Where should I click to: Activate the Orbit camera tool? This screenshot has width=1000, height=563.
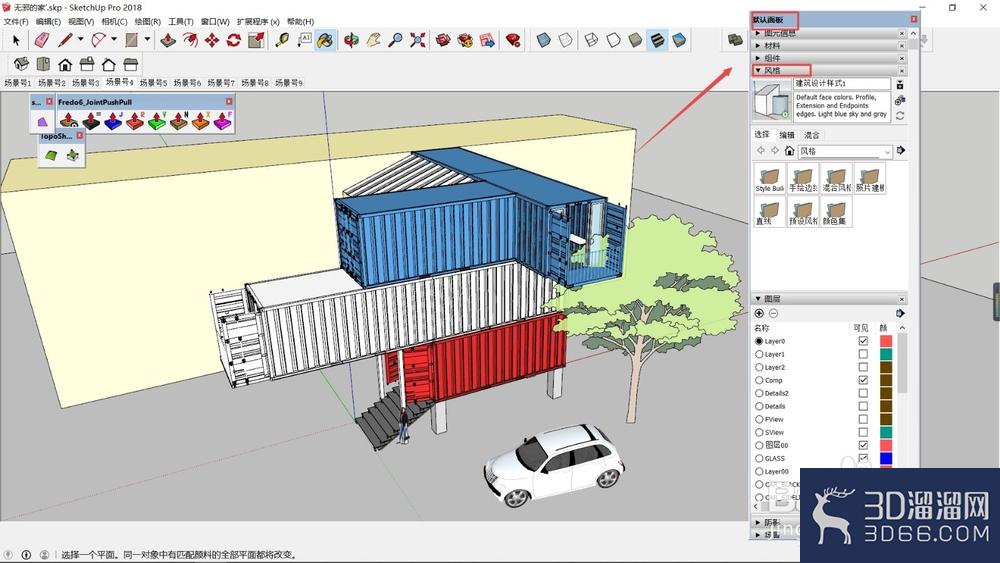[351, 41]
